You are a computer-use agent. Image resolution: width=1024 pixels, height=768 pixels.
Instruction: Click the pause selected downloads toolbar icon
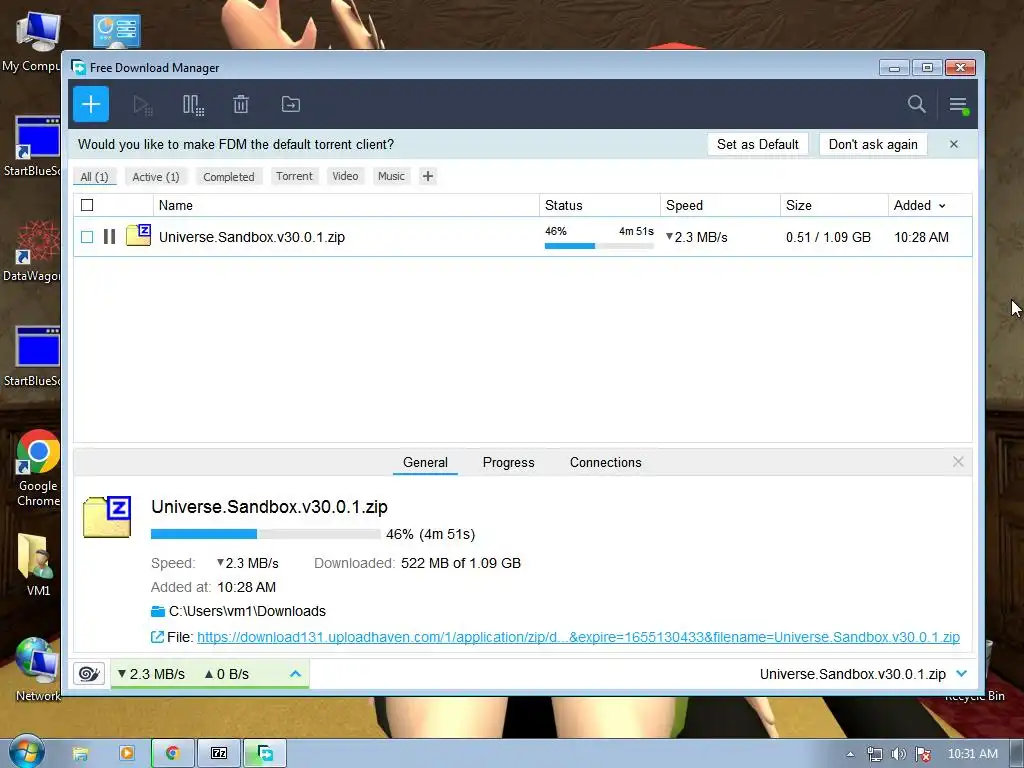(193, 104)
